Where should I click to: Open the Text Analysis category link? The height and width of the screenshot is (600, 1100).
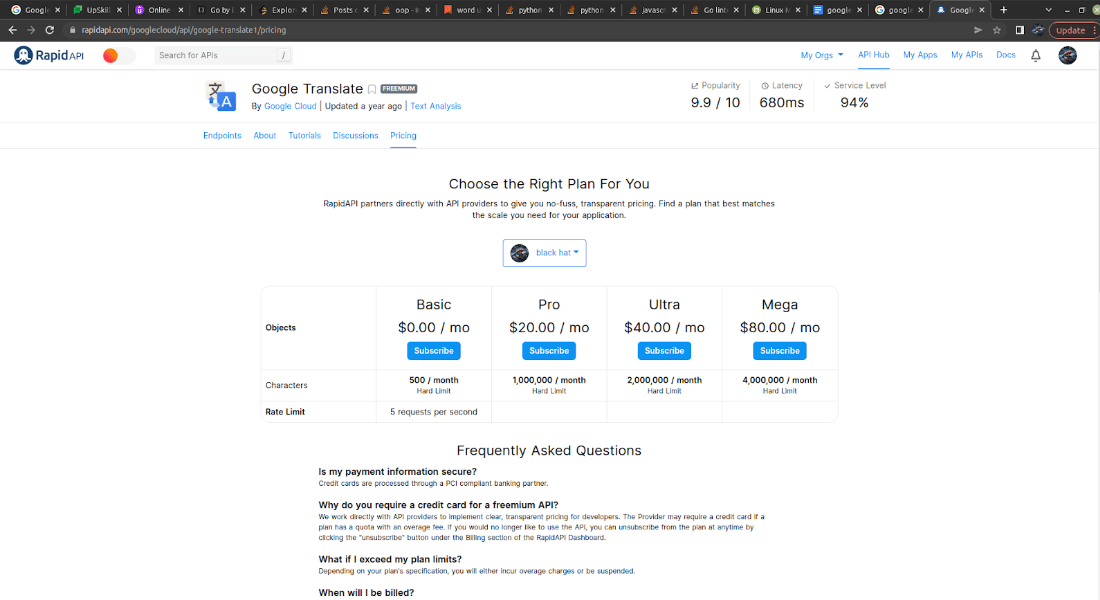(436, 106)
